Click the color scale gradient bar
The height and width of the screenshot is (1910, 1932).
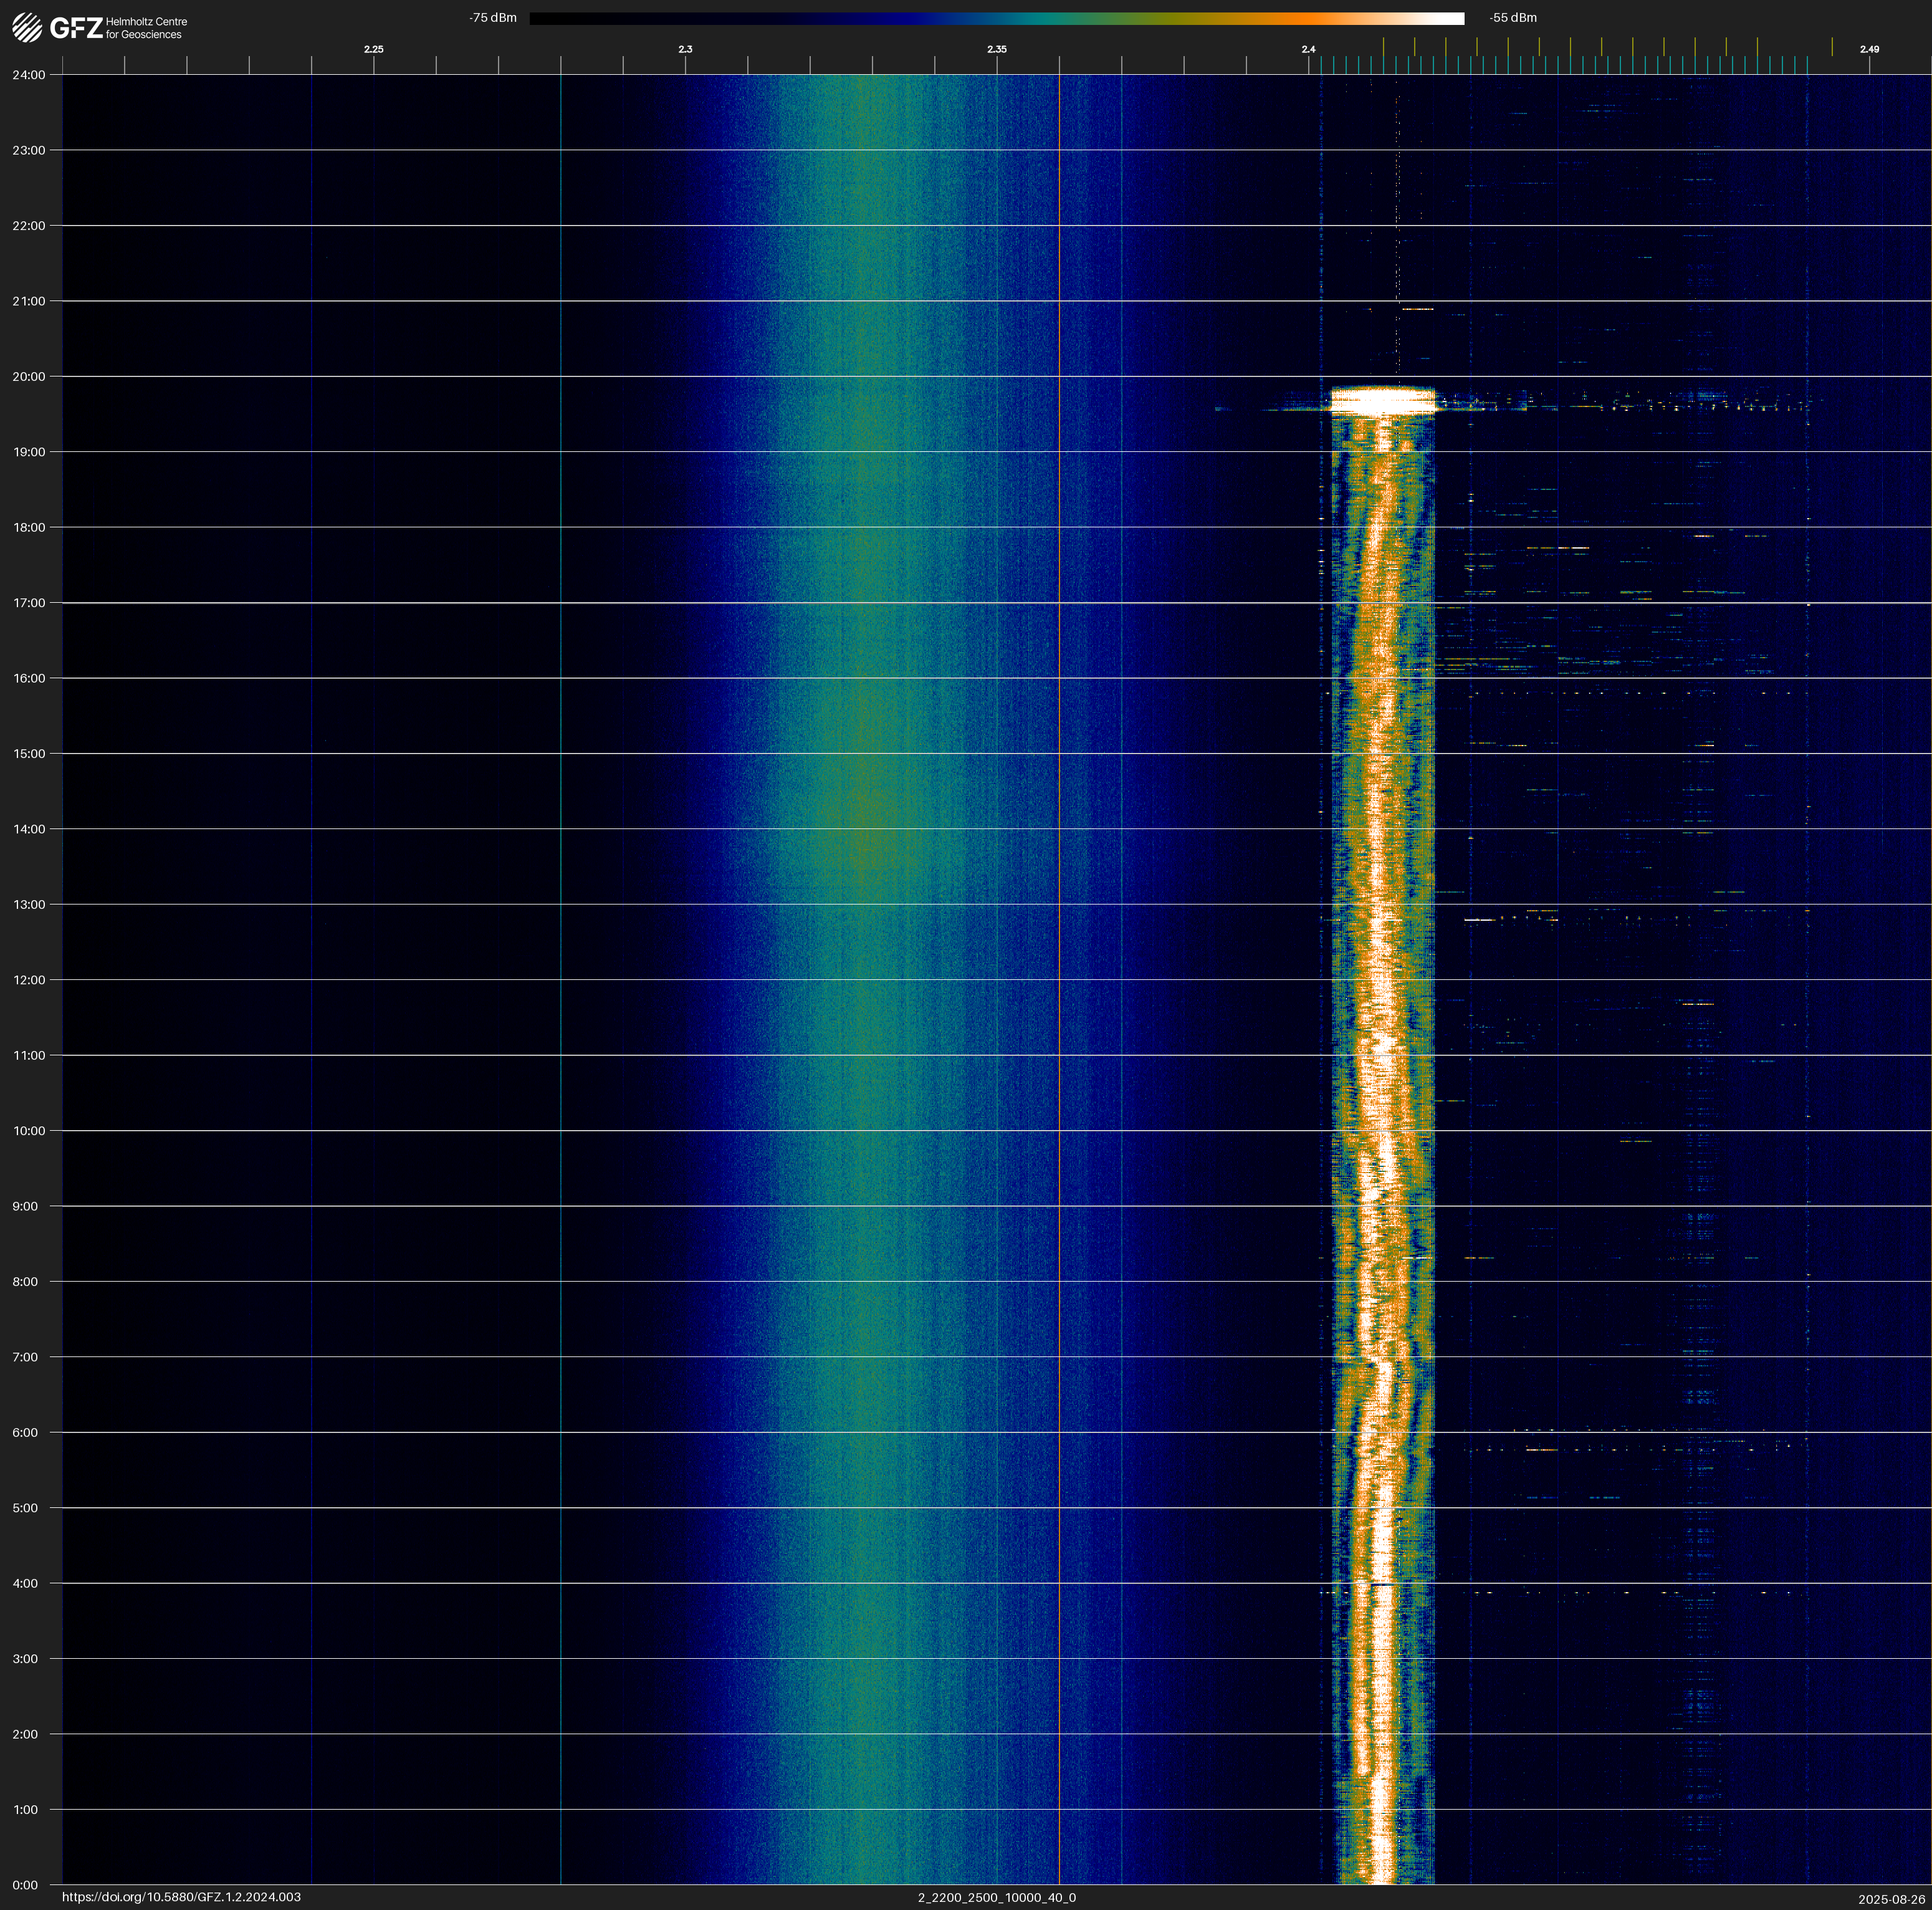coord(996,18)
